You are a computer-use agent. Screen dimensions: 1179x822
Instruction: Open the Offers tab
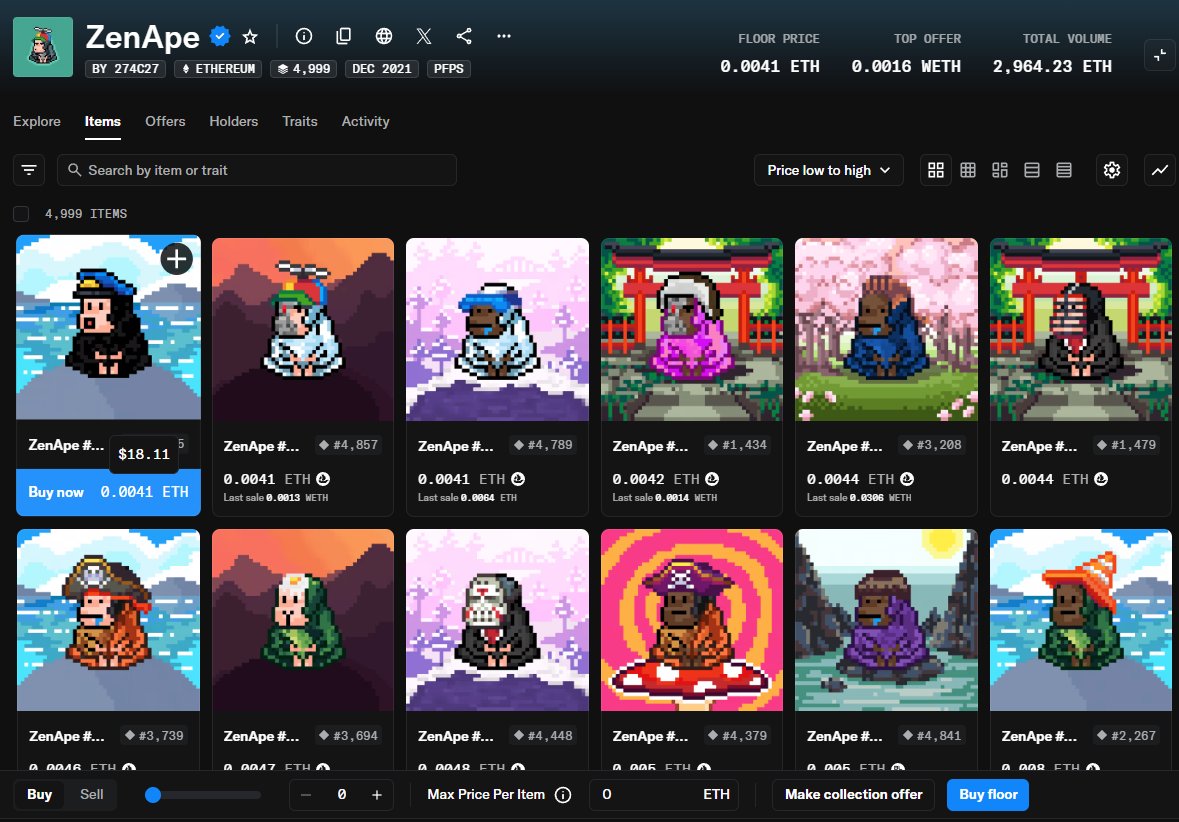click(x=165, y=121)
